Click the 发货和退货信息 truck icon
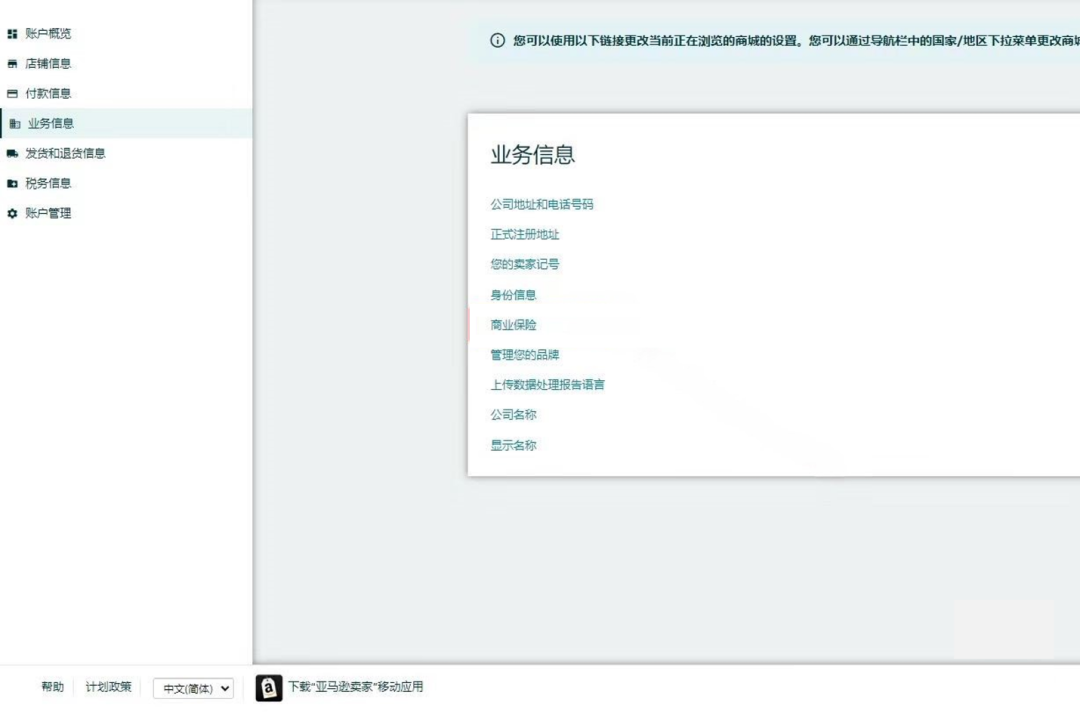Screen dimensions: 1080x720 pyautogui.click(x=11, y=153)
